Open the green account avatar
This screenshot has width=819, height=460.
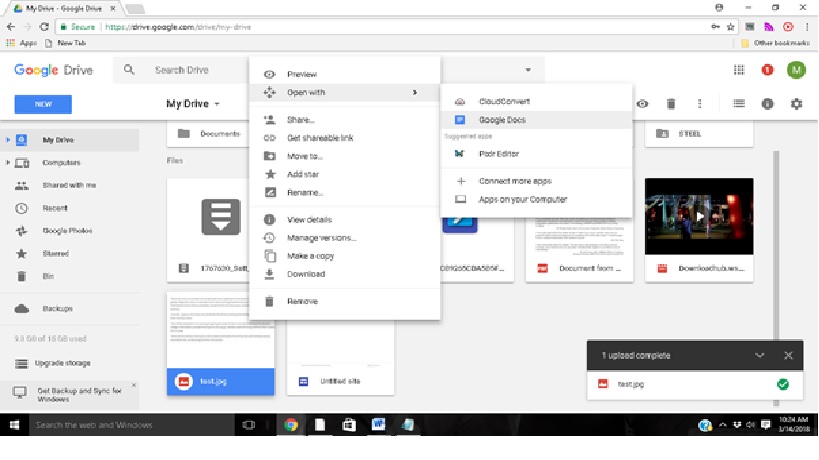click(796, 69)
